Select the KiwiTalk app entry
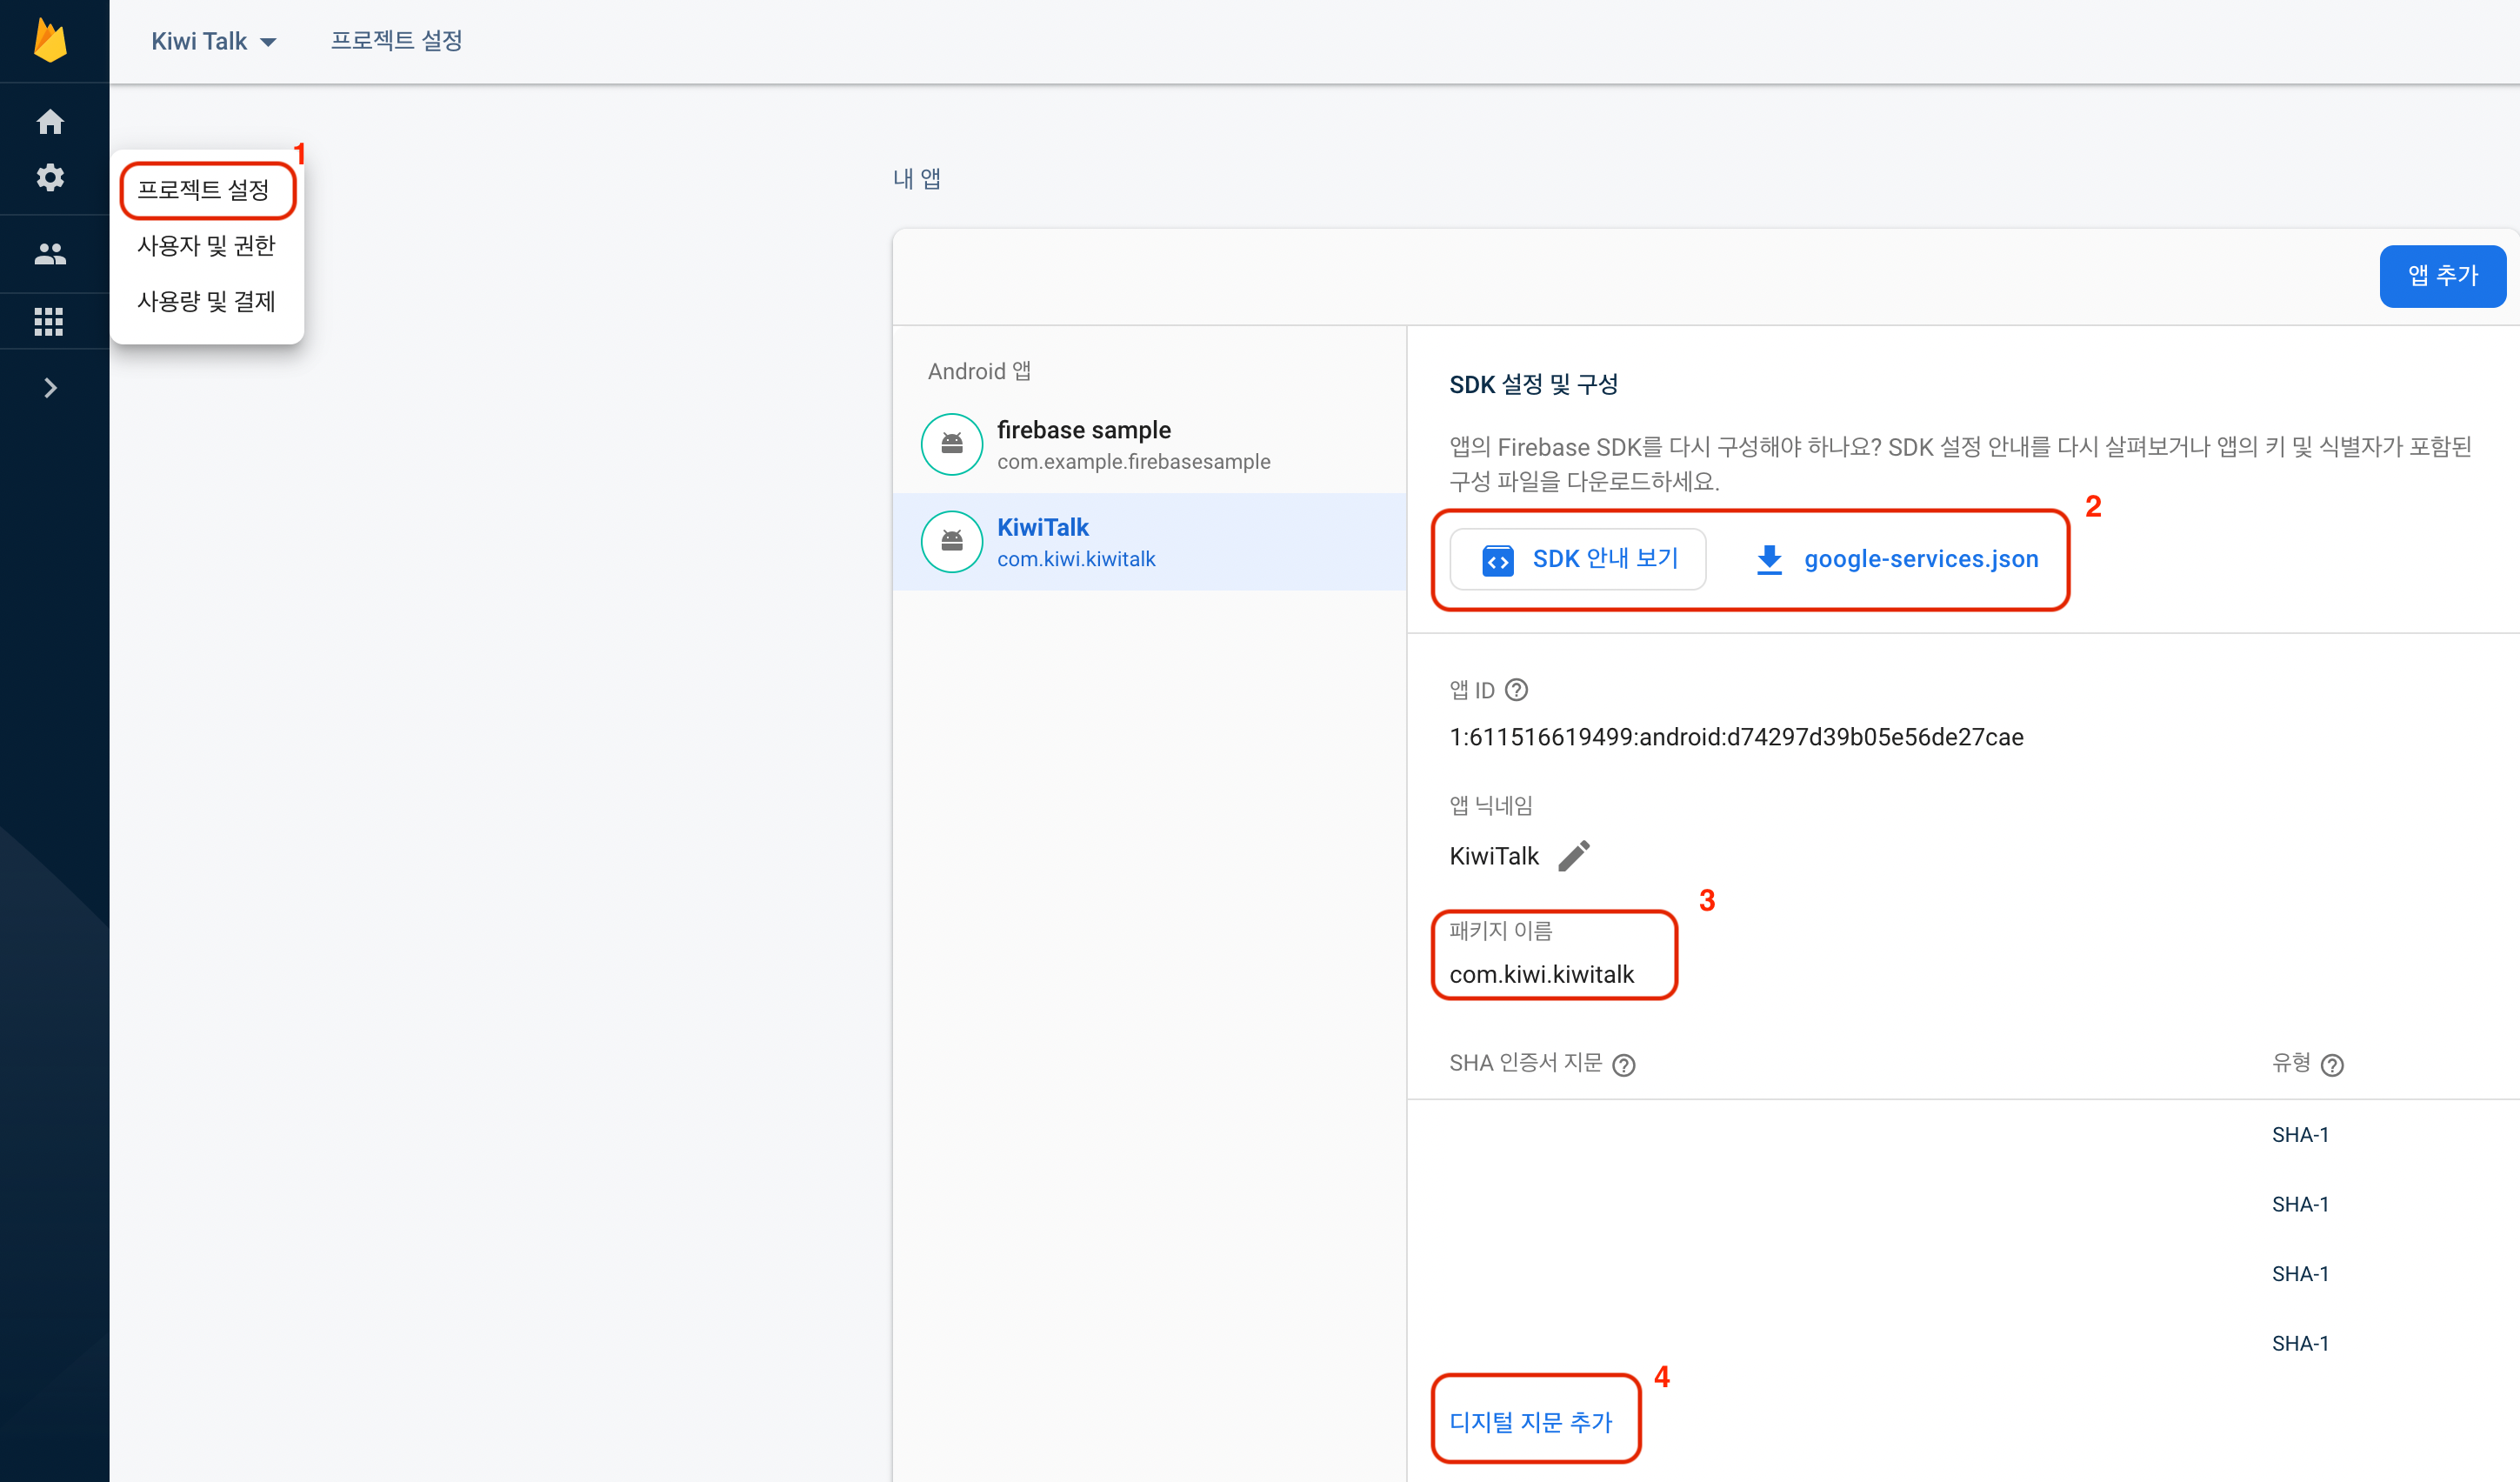 (x=1149, y=541)
